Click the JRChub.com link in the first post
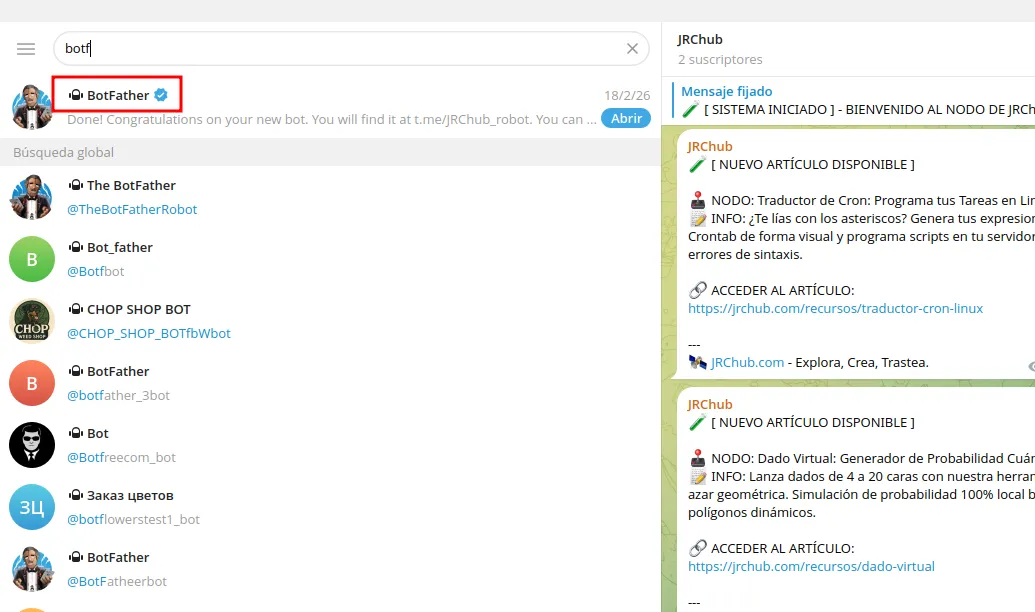Screen dimensions: 1035x612 pyautogui.click(x=747, y=362)
